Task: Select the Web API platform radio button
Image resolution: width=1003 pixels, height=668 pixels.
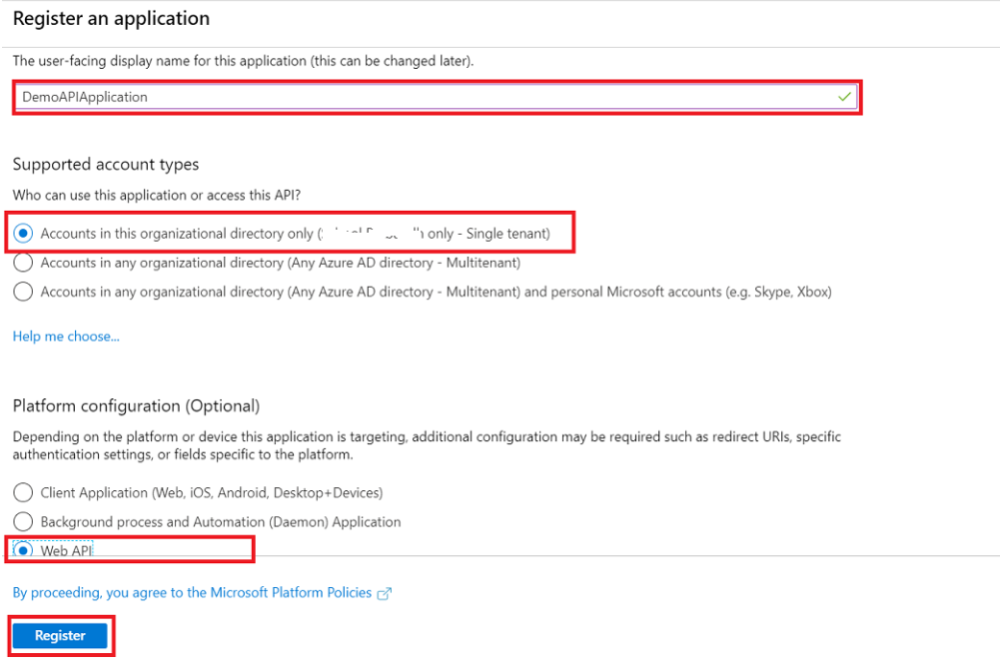Action: click(x=23, y=550)
